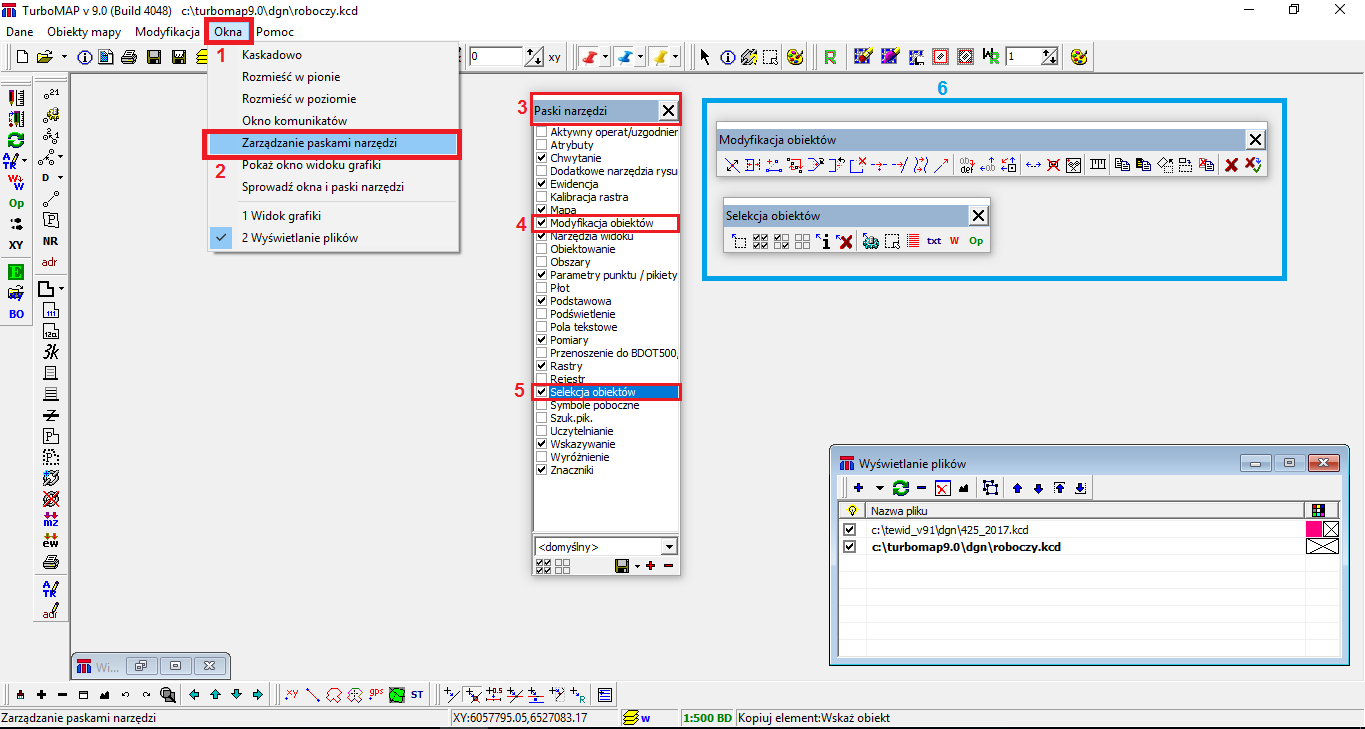The image size is (1365, 729).
Task: Click the yellow pushpin marker icon
Action: pyautogui.click(x=659, y=57)
